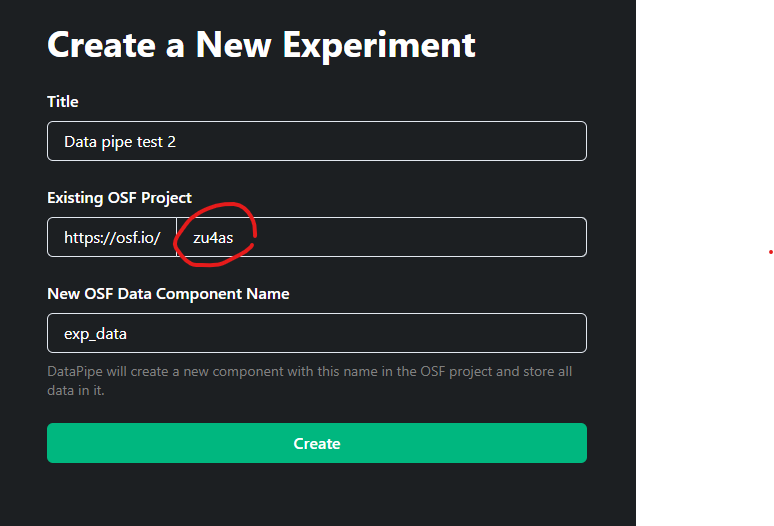The image size is (774, 526).
Task: Click the "Create a New Experiment" heading
Action: coord(261,44)
